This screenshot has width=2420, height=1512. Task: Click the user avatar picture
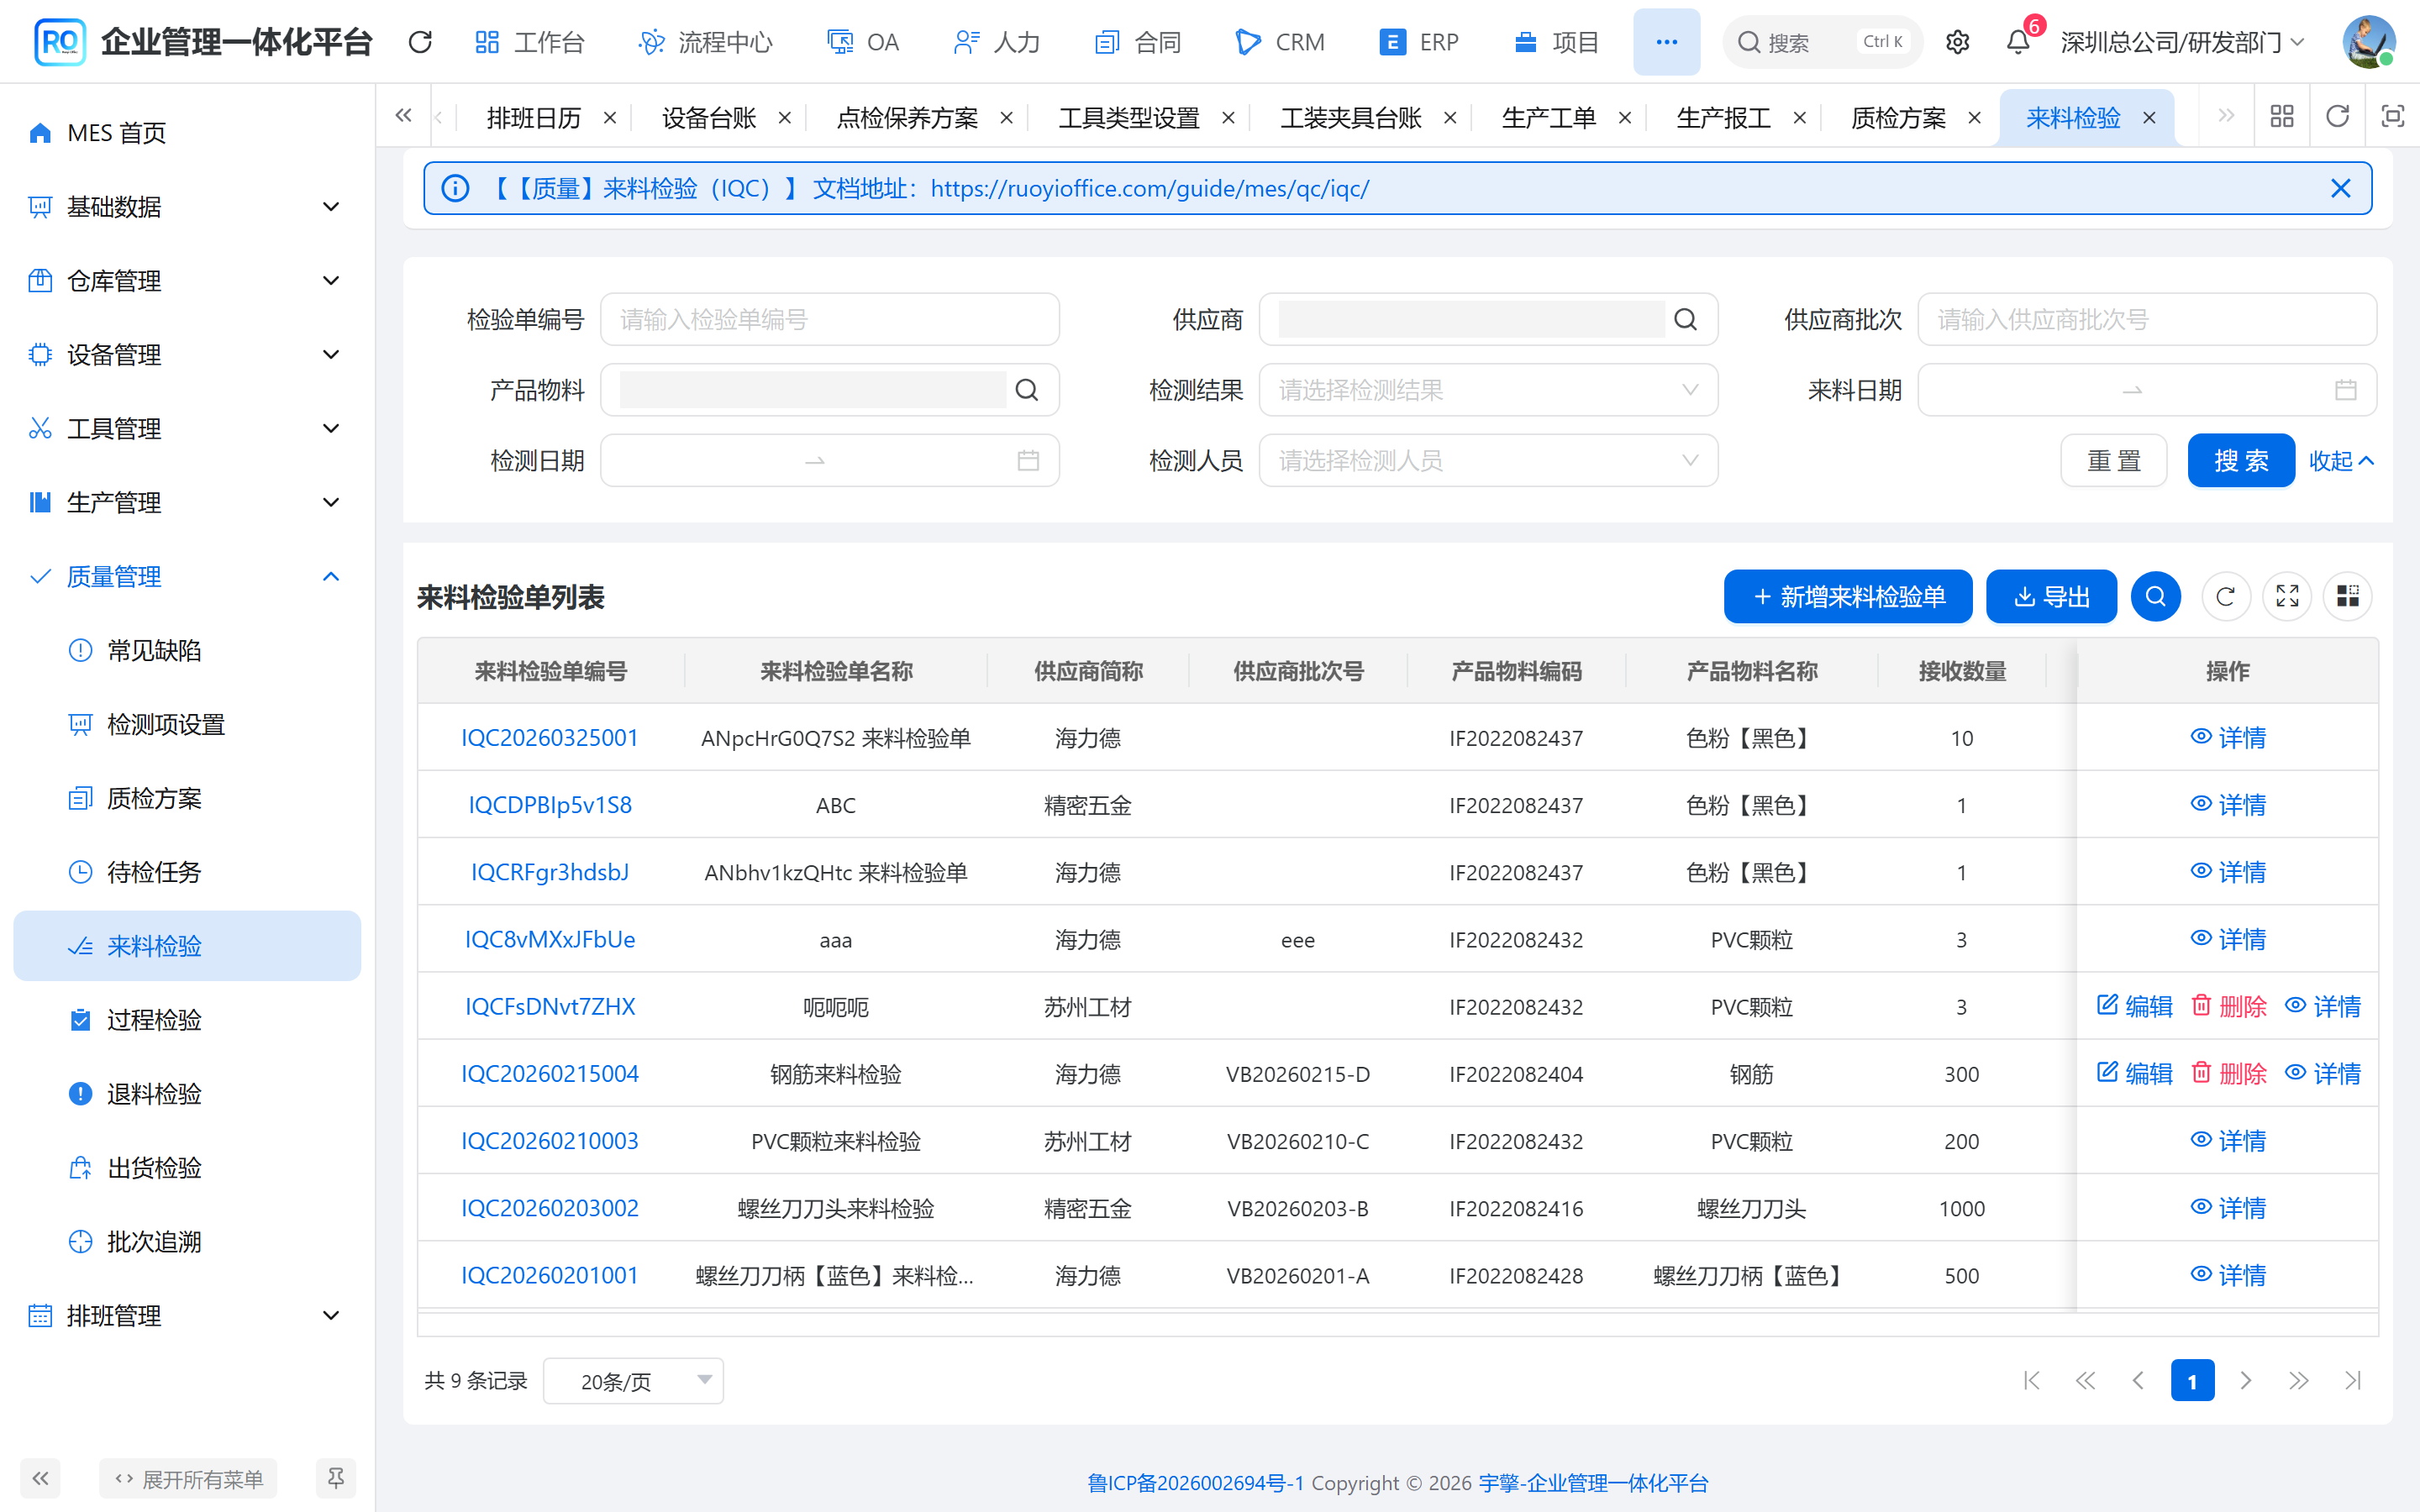[x=2368, y=42]
